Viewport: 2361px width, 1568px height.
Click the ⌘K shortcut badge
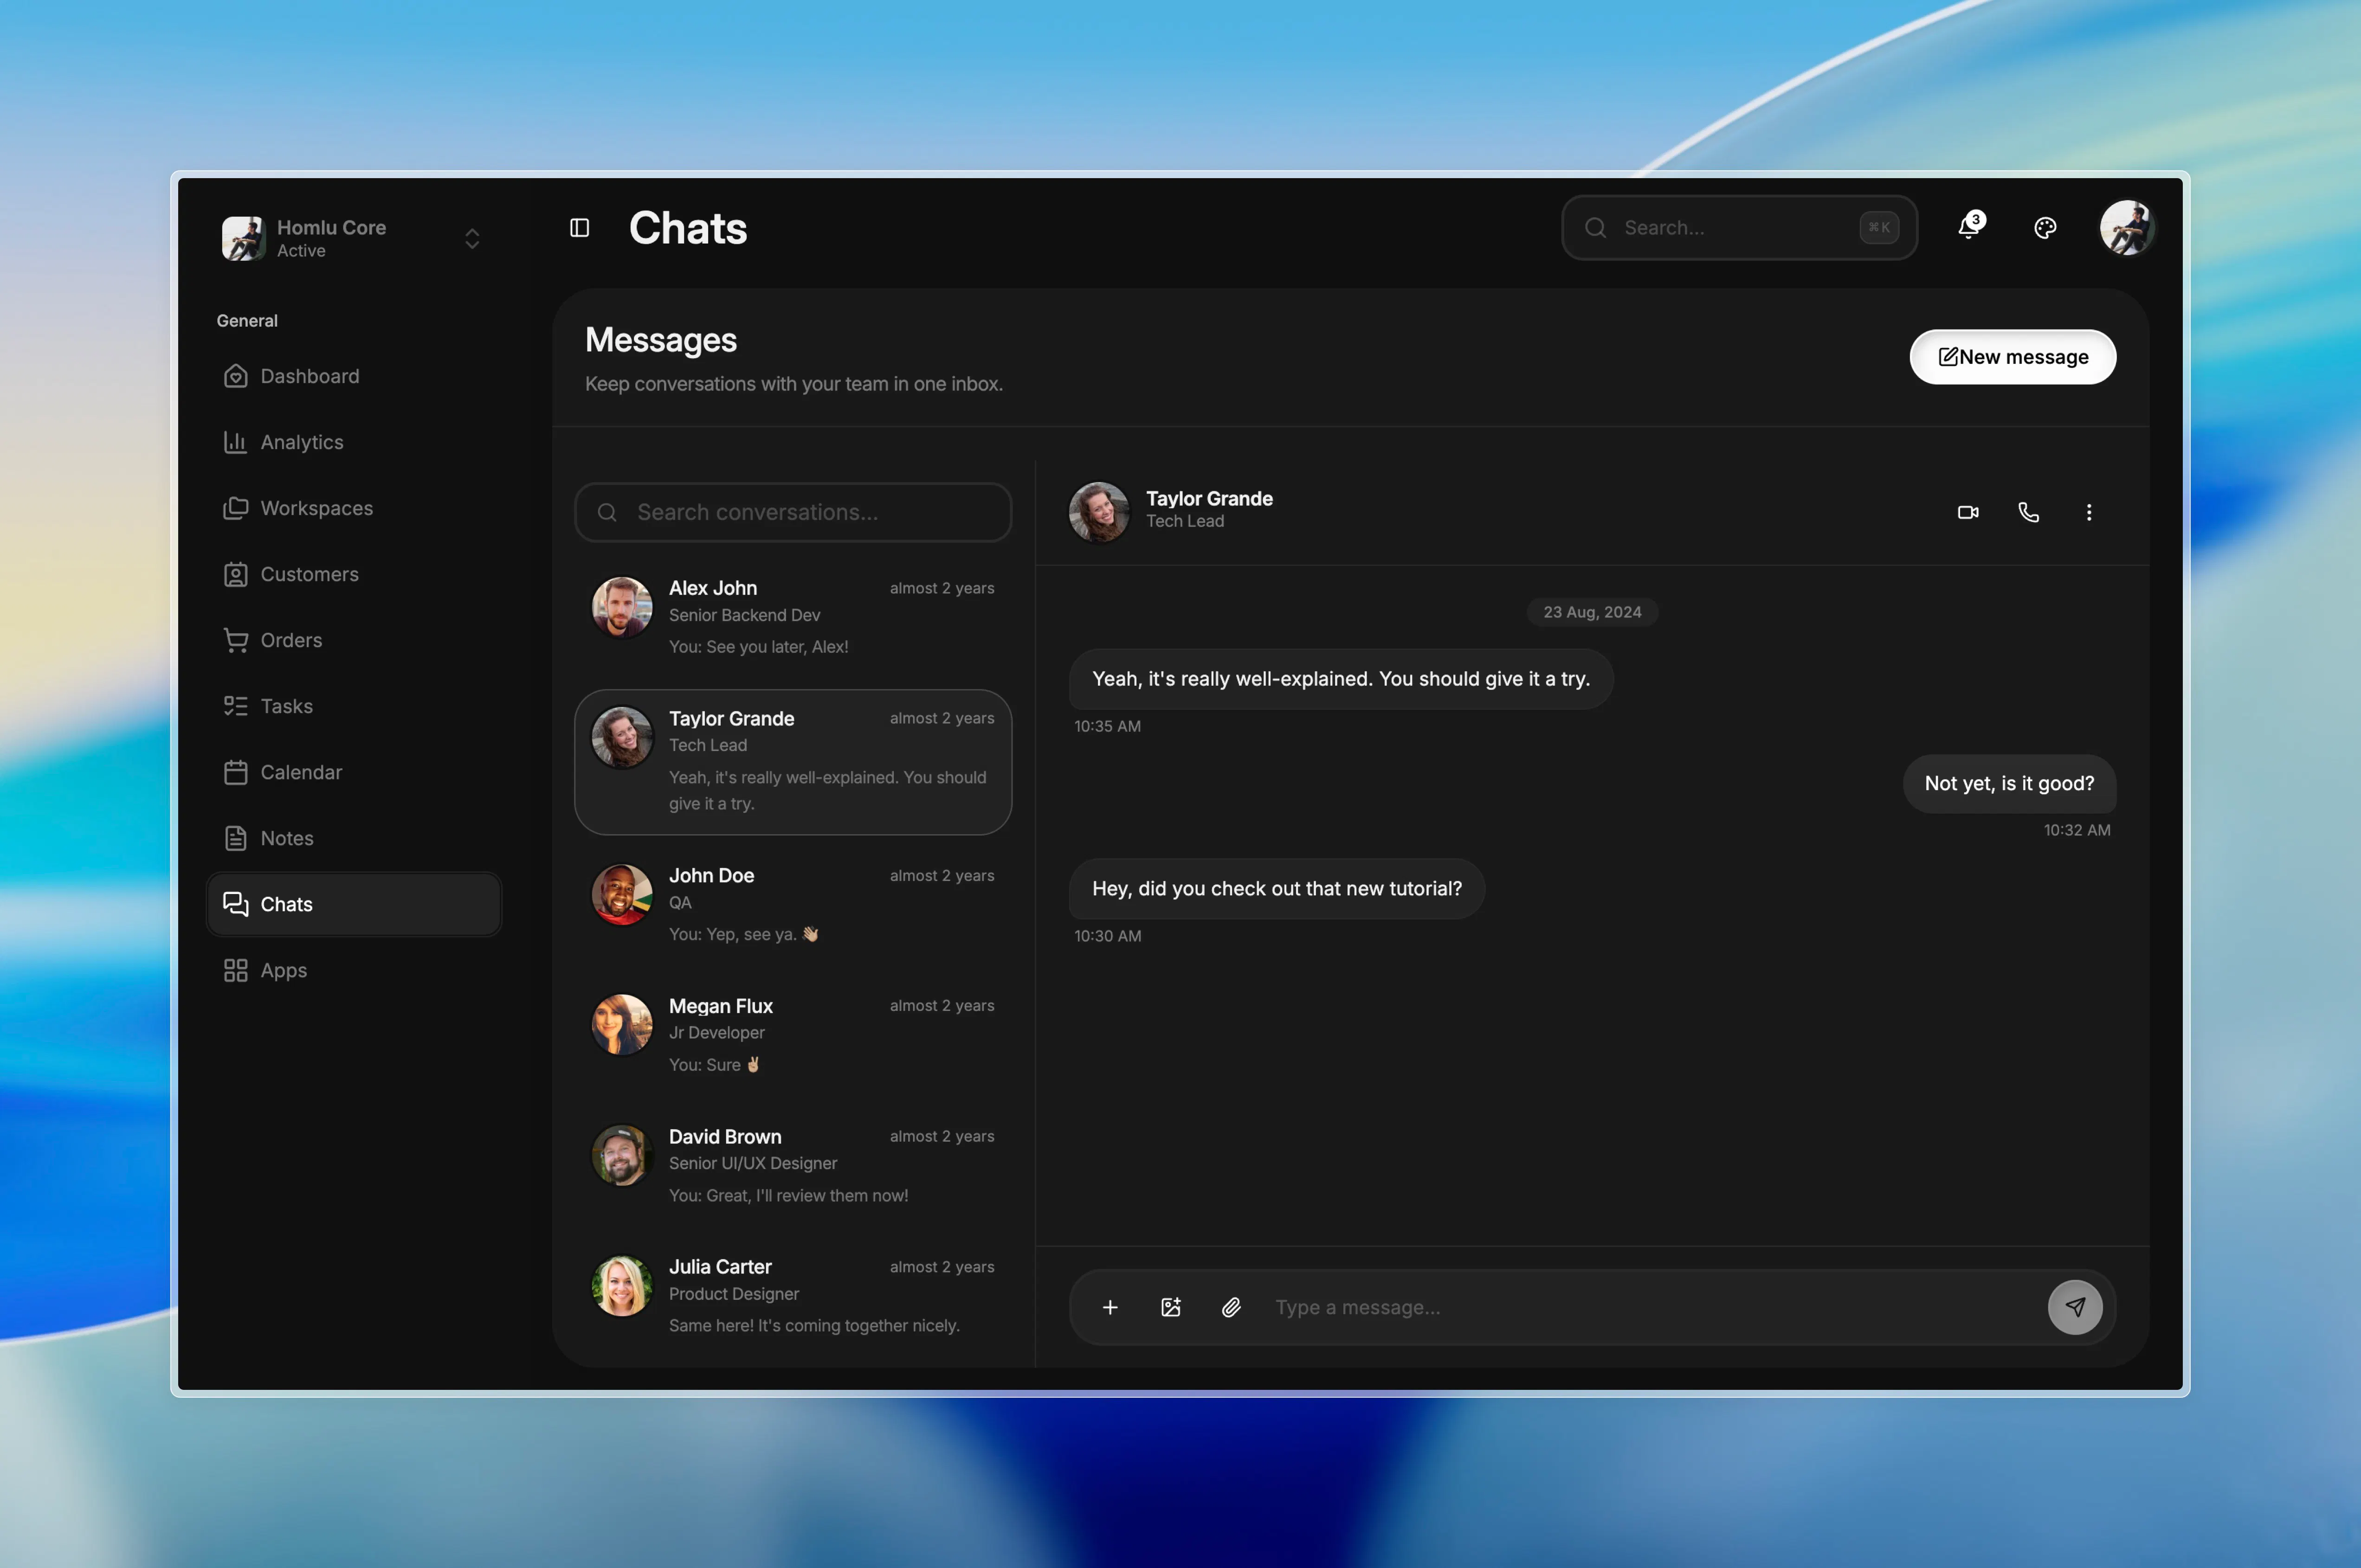[1879, 228]
